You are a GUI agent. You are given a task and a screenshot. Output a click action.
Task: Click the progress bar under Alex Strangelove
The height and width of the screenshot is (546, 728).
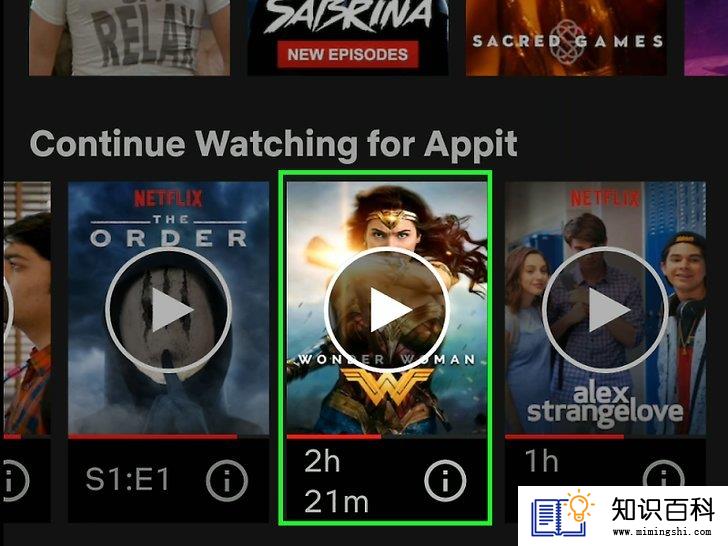pyautogui.click(x=605, y=436)
